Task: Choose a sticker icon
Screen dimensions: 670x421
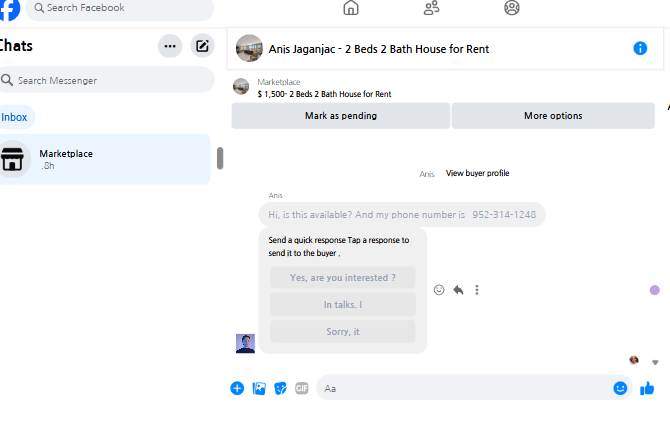Action: [x=280, y=388]
